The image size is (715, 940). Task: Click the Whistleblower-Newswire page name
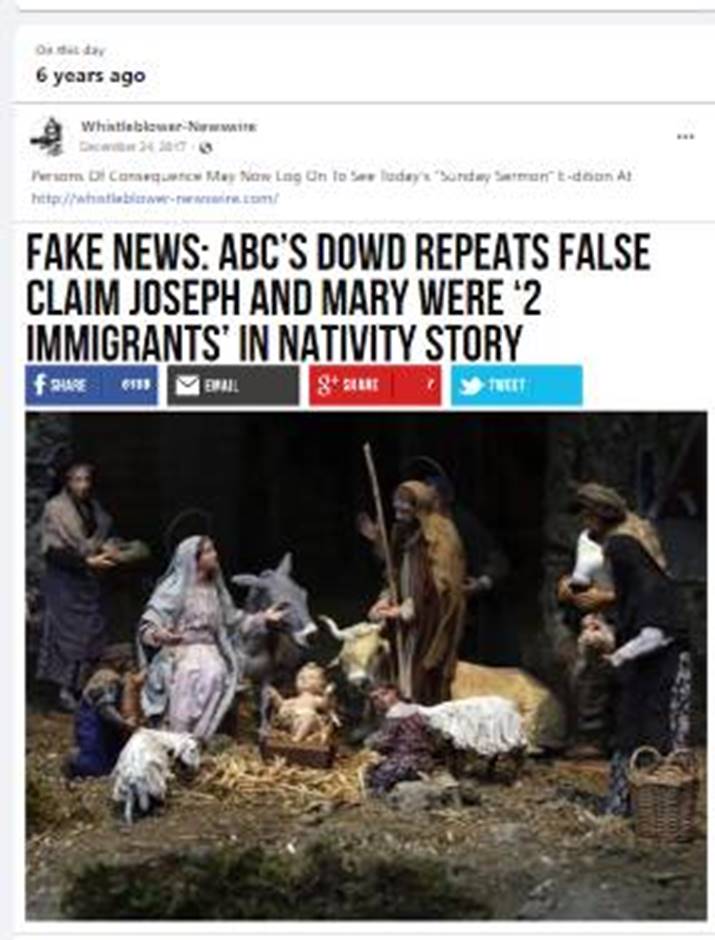coord(168,126)
